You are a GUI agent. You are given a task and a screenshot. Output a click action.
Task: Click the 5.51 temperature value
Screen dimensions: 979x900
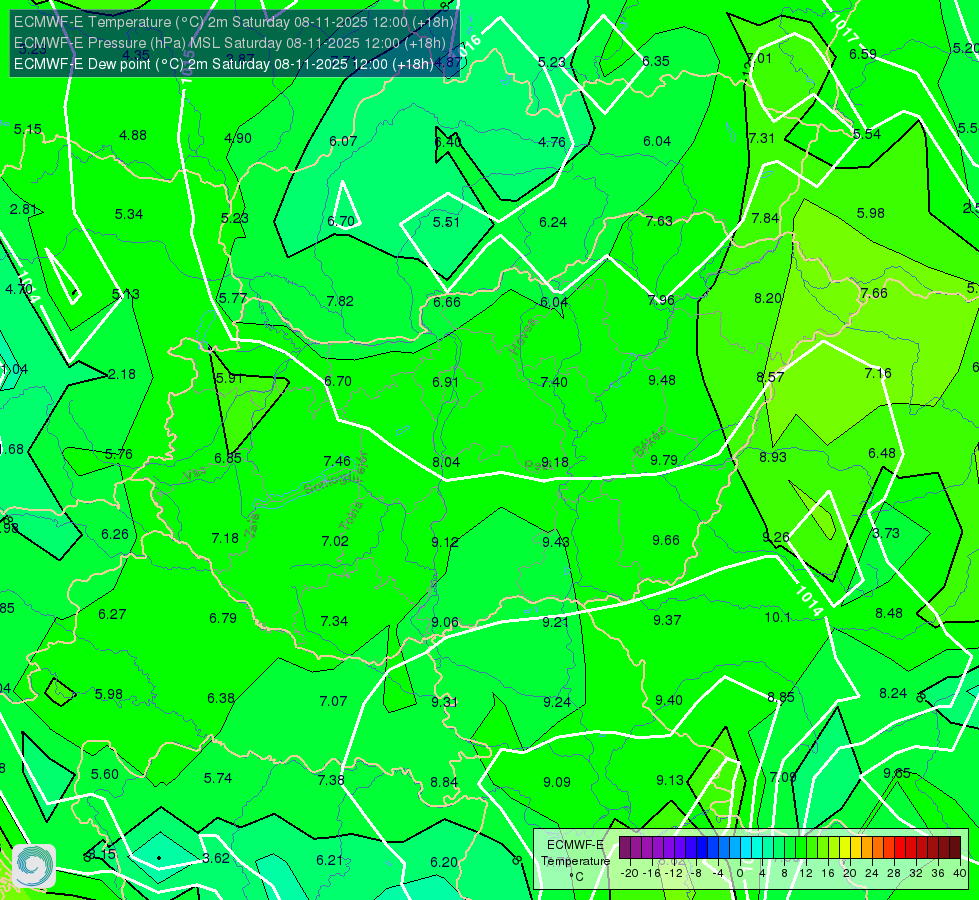click(x=446, y=222)
